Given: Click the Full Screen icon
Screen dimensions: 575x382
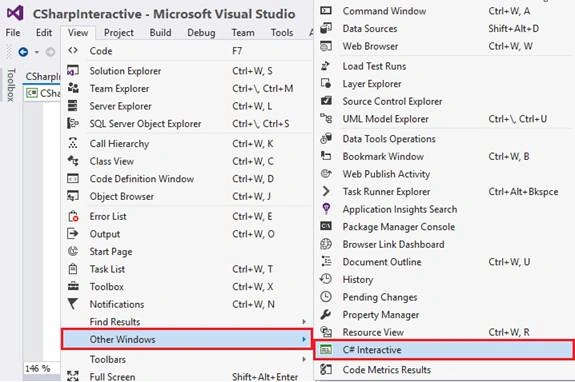Looking at the screenshot, I should [x=73, y=376].
